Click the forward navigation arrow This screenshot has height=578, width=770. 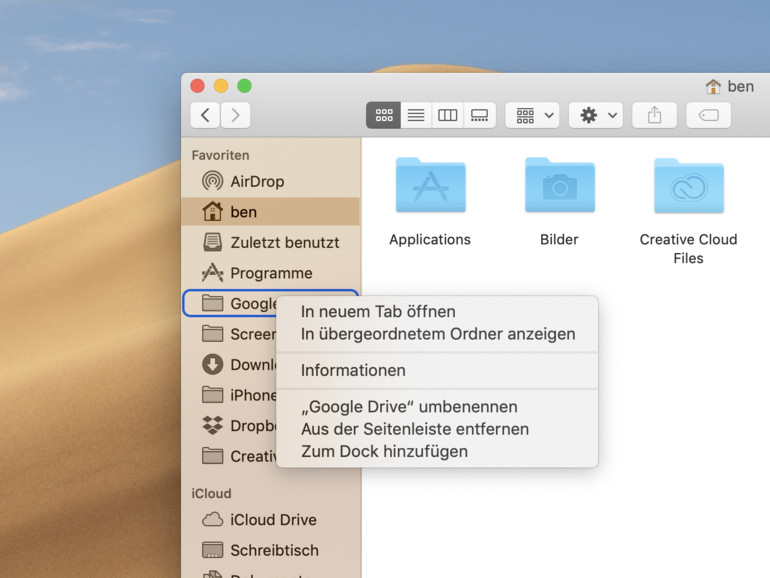[235, 115]
